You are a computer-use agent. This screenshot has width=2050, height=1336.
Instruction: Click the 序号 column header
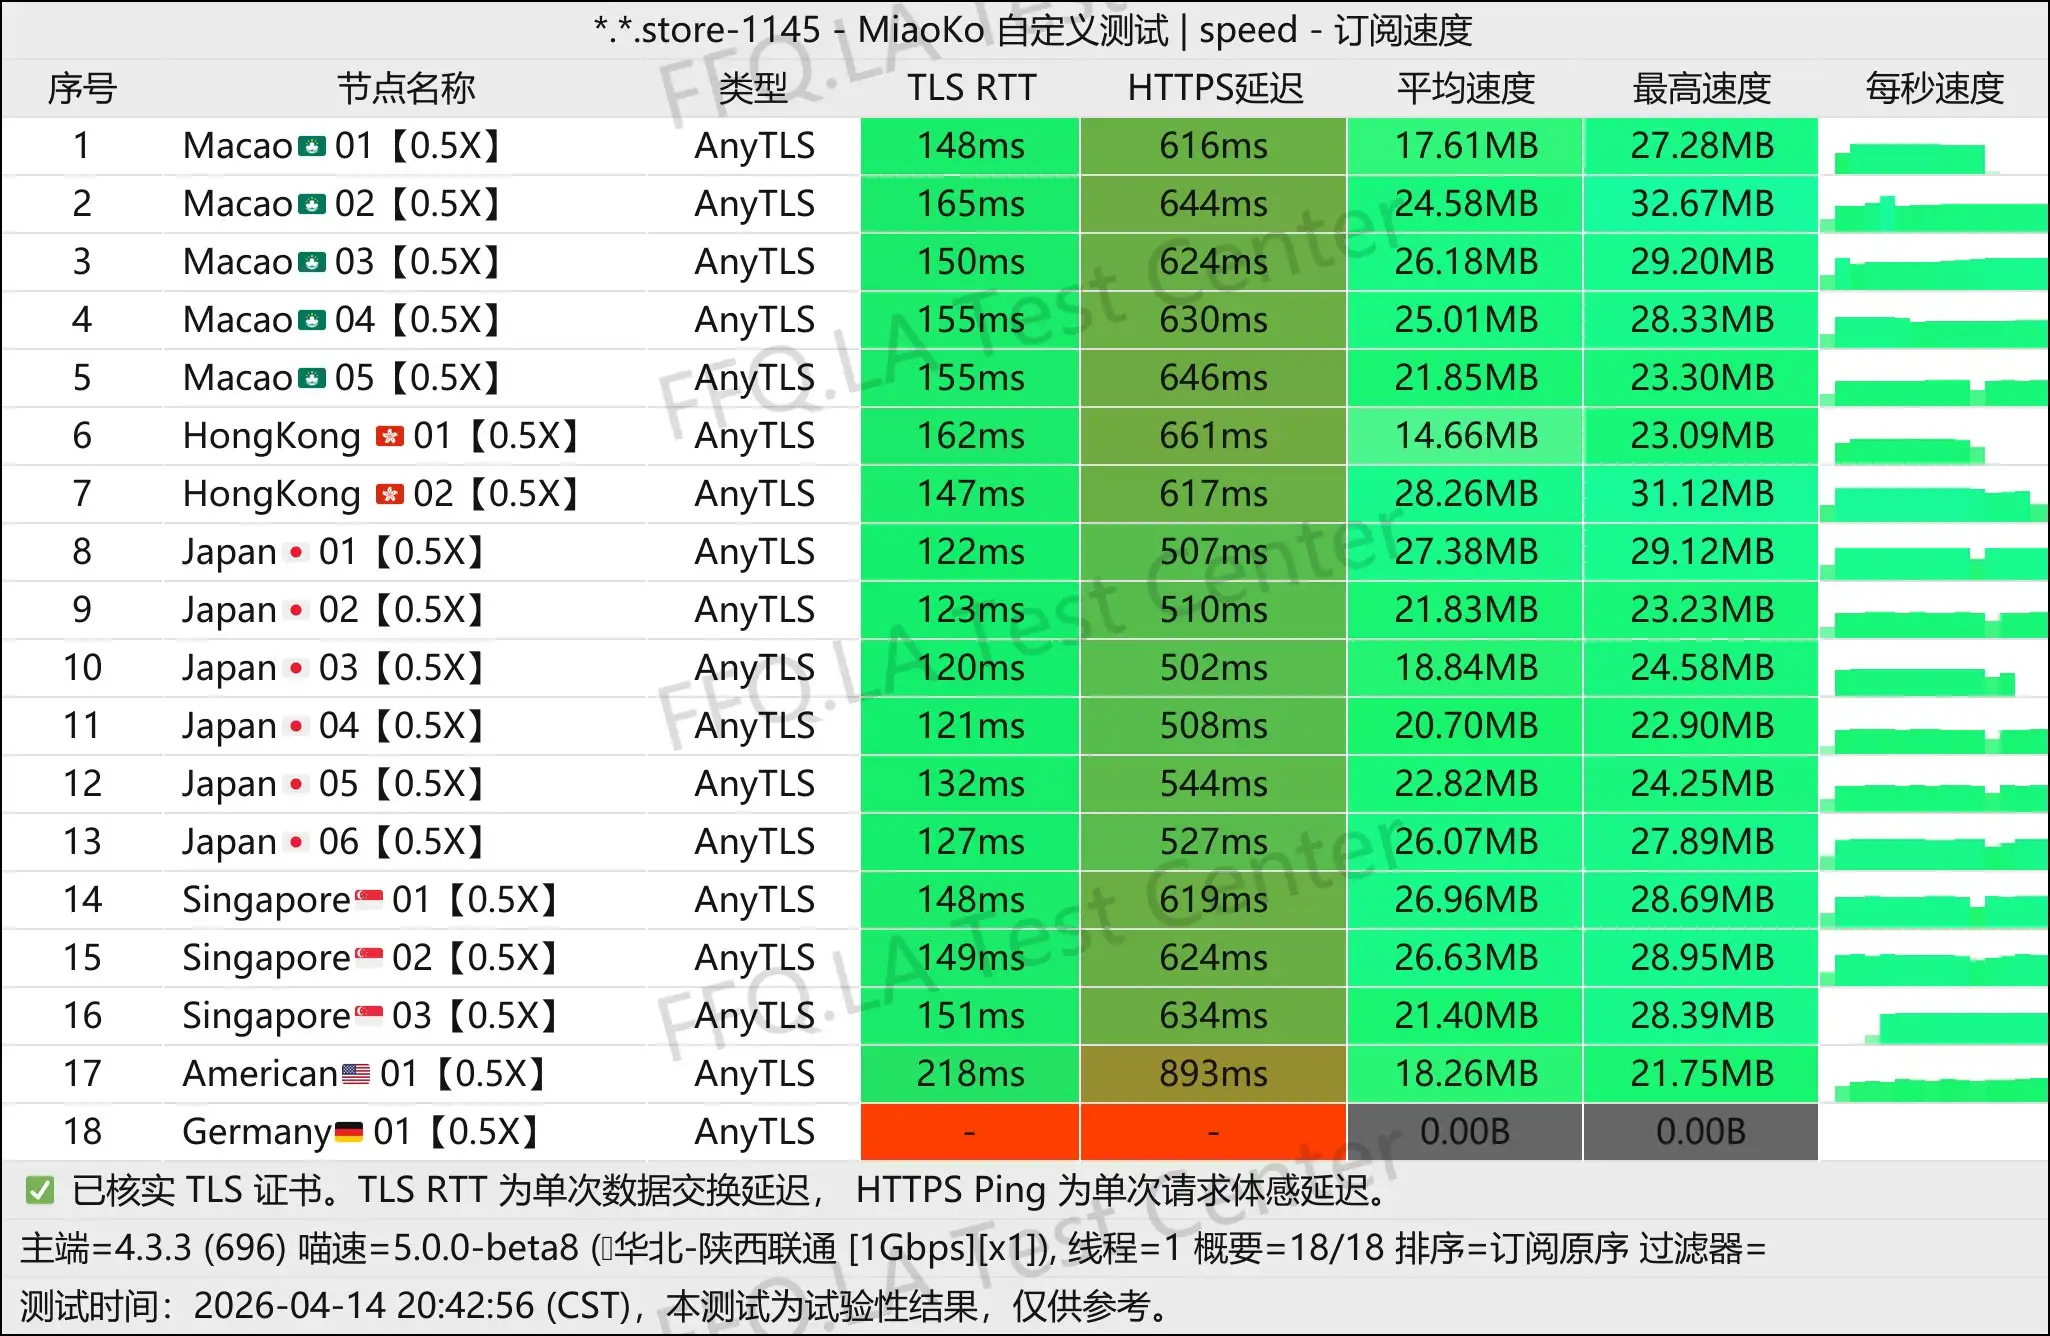coord(82,89)
